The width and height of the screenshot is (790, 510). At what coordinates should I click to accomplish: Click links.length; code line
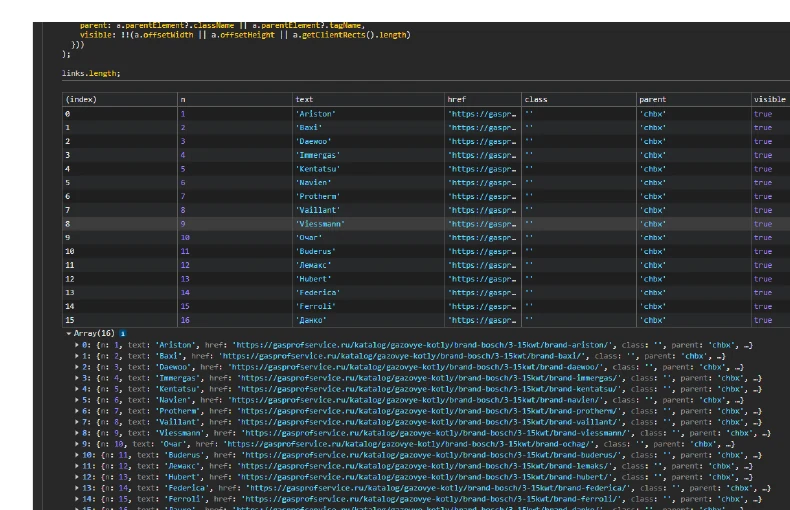[91, 74]
